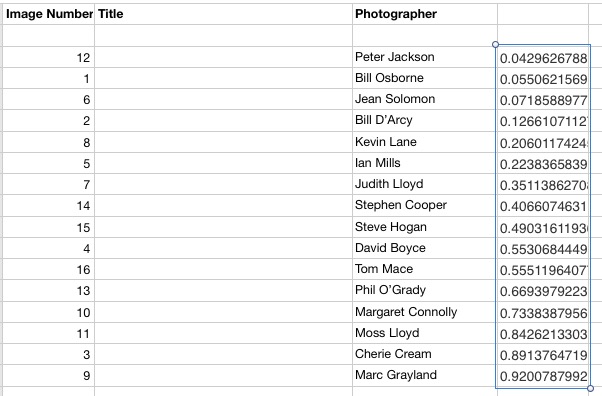This screenshot has height=396, width=602.
Task: Select the Kevin Lane cell
Action: tap(425, 142)
